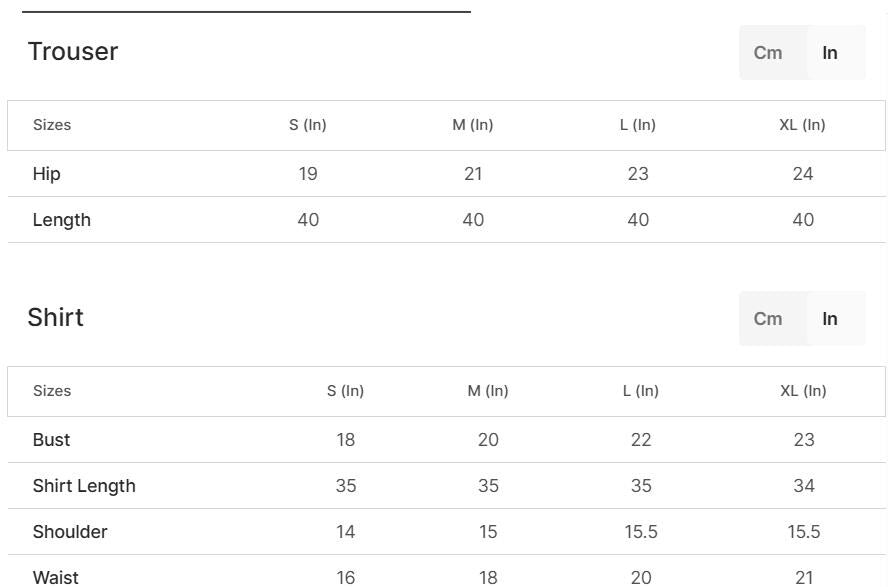888x587 pixels.
Task: Select In unit for Trouser chart
Action: click(x=830, y=53)
